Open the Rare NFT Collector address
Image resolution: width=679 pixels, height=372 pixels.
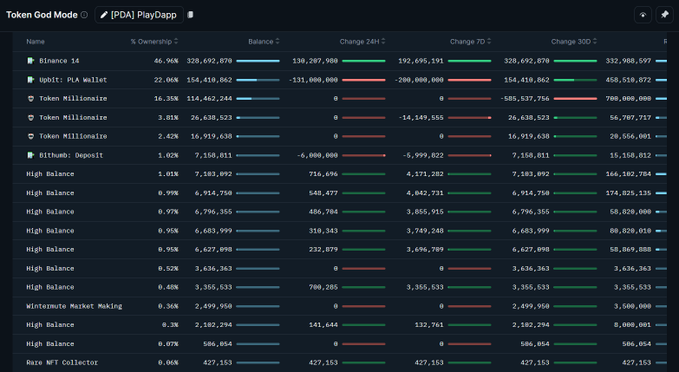tap(62, 362)
